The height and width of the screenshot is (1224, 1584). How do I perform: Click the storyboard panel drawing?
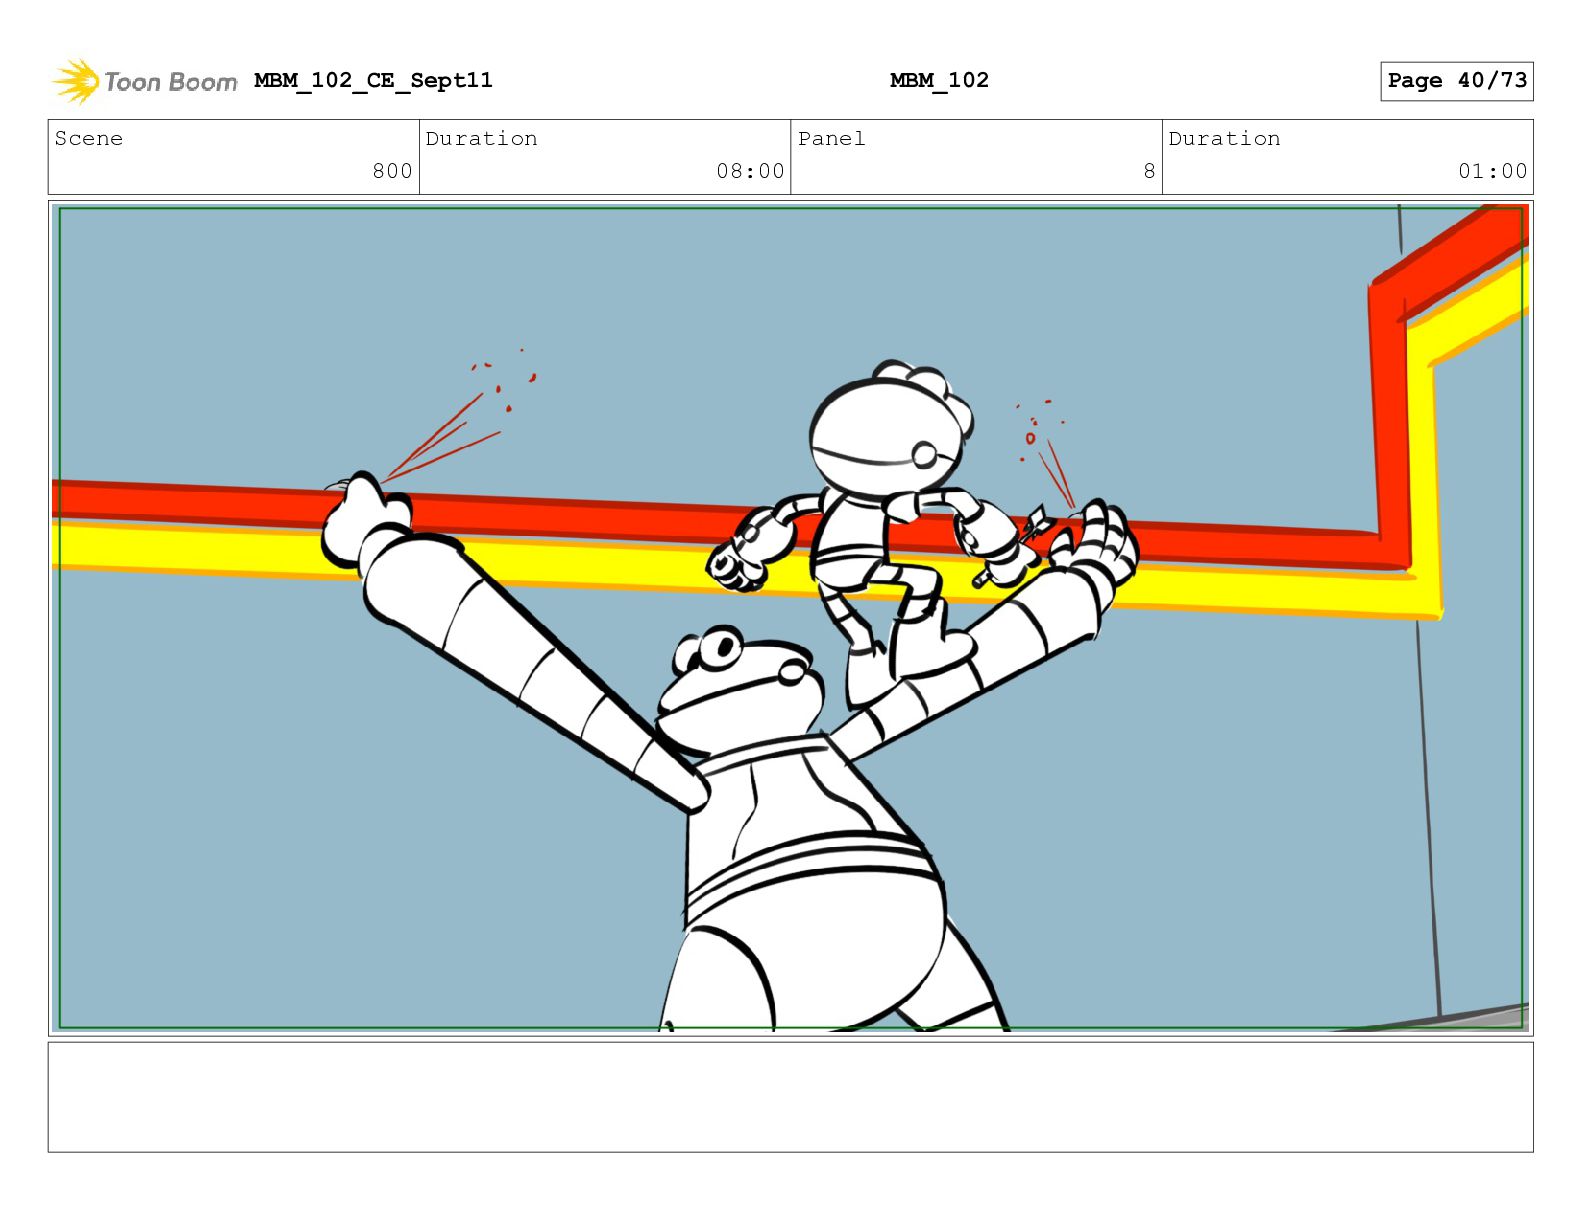point(790,617)
